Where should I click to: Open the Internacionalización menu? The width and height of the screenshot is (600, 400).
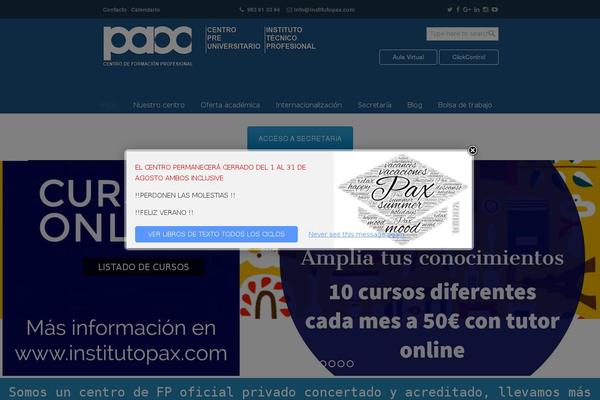pos(309,105)
